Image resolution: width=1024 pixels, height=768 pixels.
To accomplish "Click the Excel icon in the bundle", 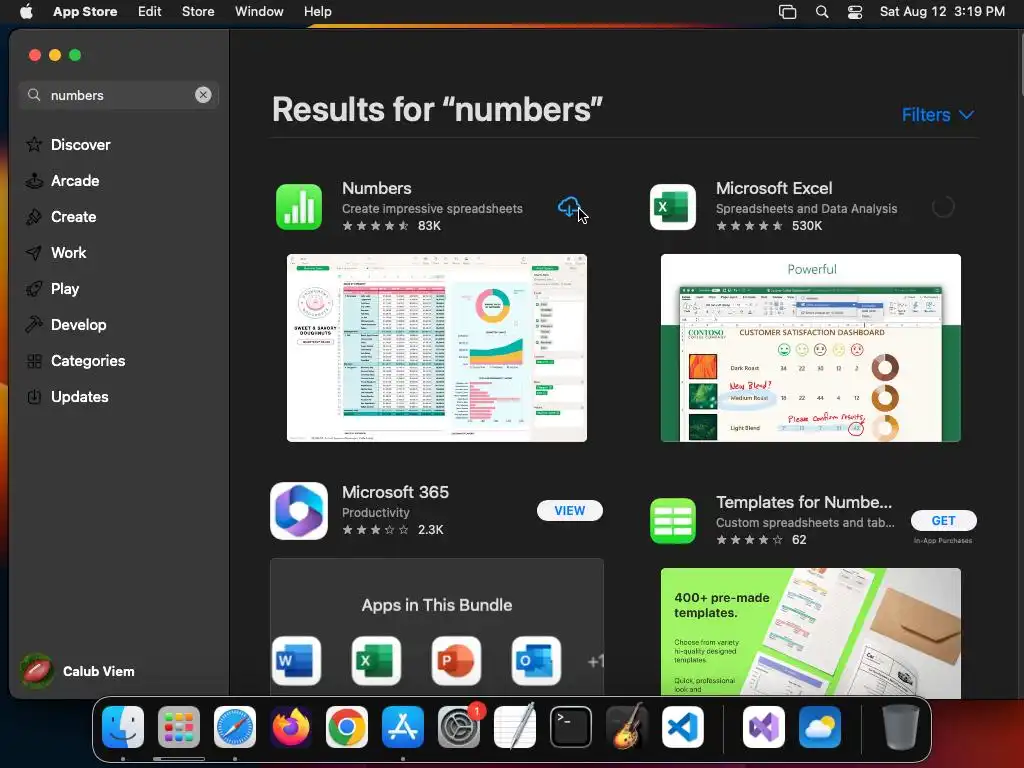I will (376, 661).
